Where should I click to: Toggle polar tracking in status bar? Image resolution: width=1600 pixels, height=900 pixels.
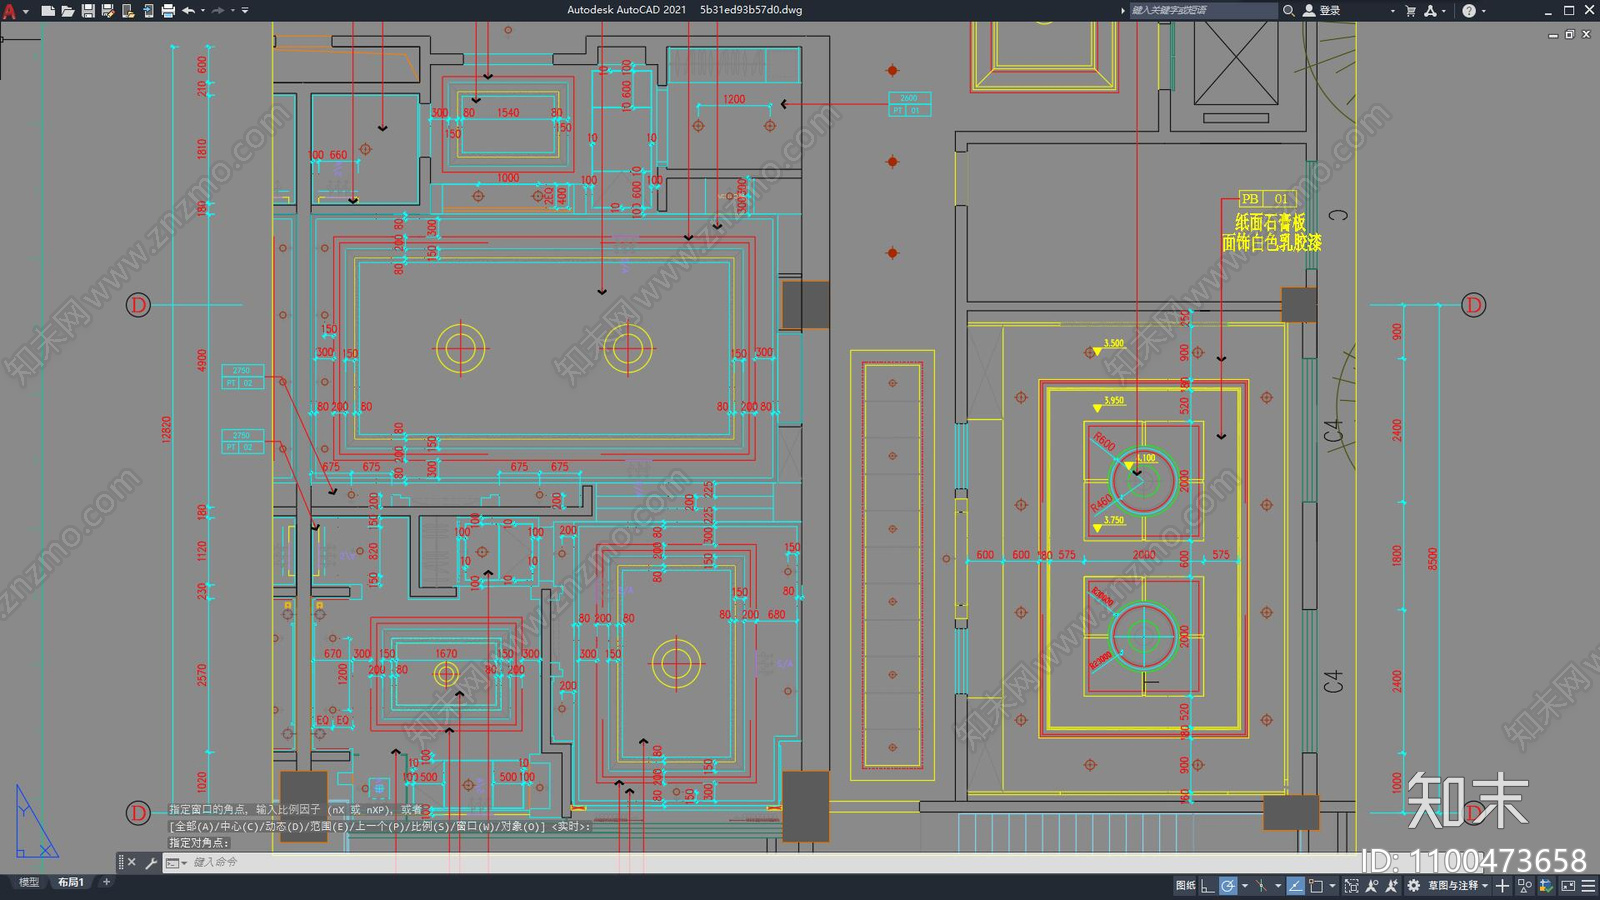[1228, 886]
